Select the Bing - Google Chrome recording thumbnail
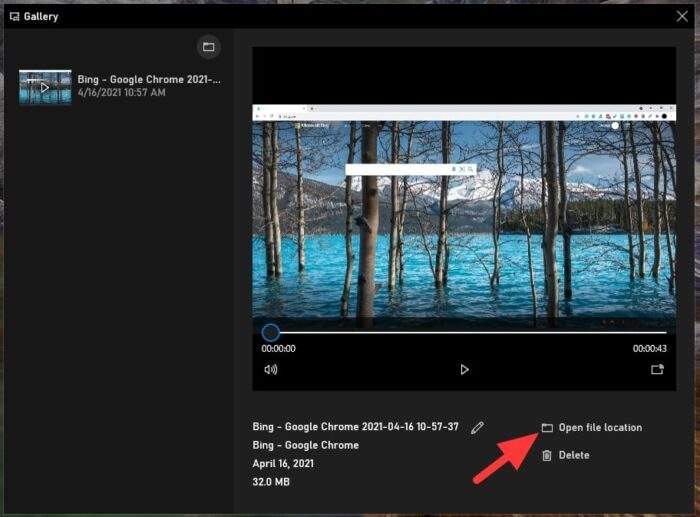 click(x=45, y=87)
